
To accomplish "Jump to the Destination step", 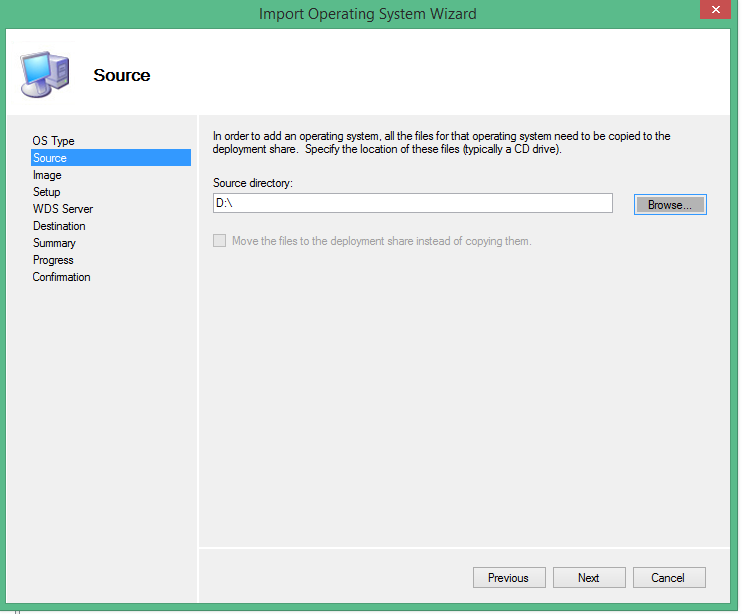I will tap(59, 226).
